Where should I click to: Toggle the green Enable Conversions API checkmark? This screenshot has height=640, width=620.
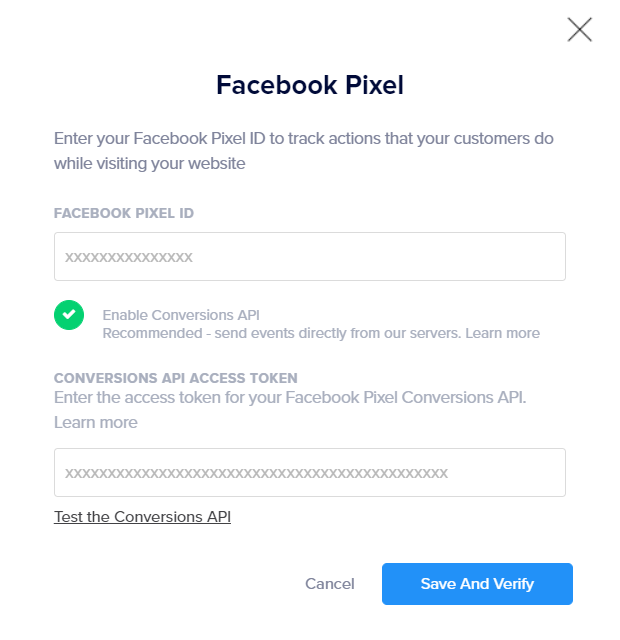(x=69, y=316)
